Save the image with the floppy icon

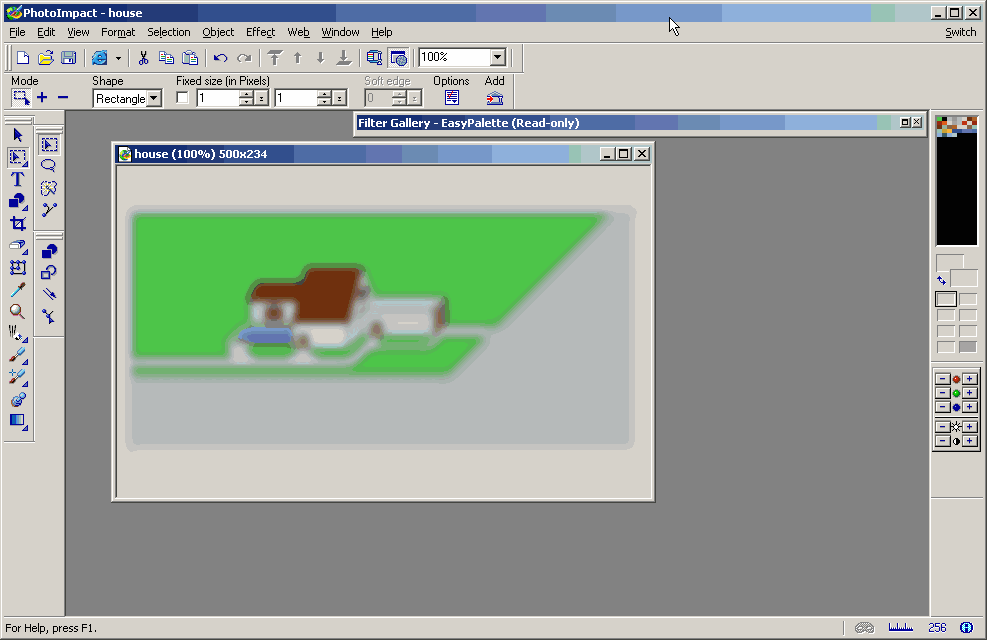point(69,58)
